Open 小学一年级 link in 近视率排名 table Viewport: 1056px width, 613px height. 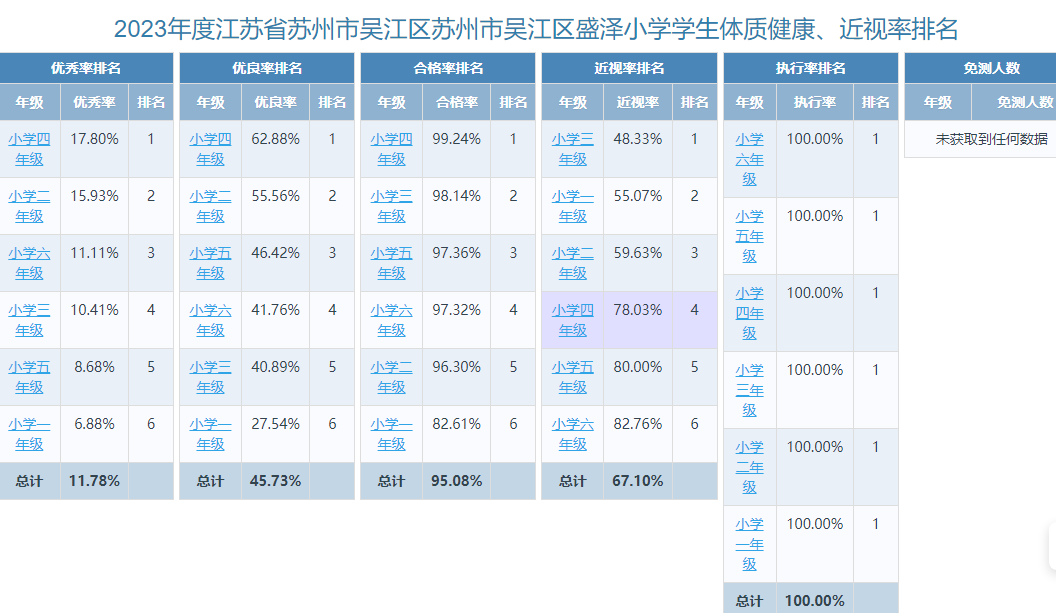(572, 206)
